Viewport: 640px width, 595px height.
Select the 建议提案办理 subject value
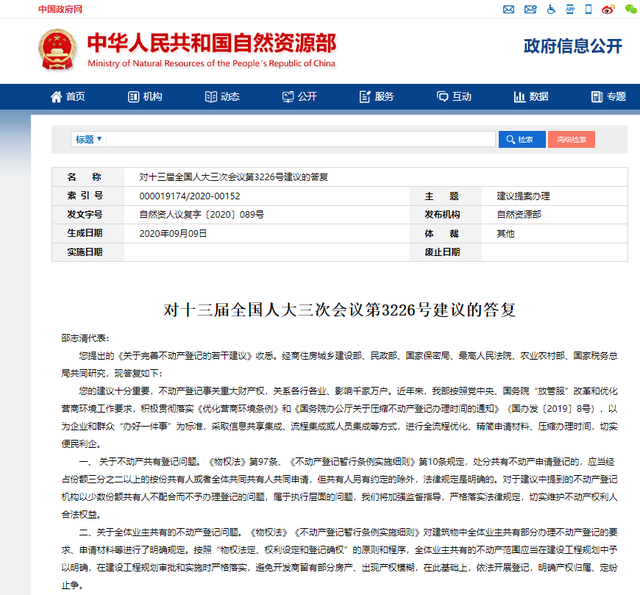(523, 196)
